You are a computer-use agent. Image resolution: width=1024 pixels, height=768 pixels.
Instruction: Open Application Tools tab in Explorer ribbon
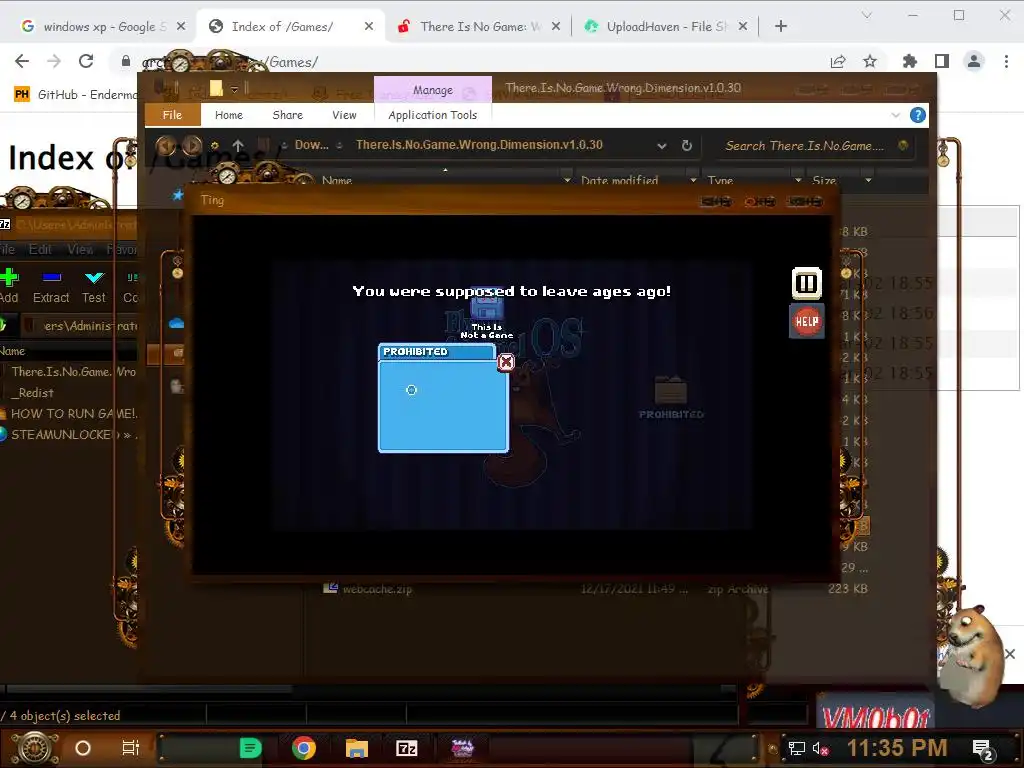pos(432,115)
